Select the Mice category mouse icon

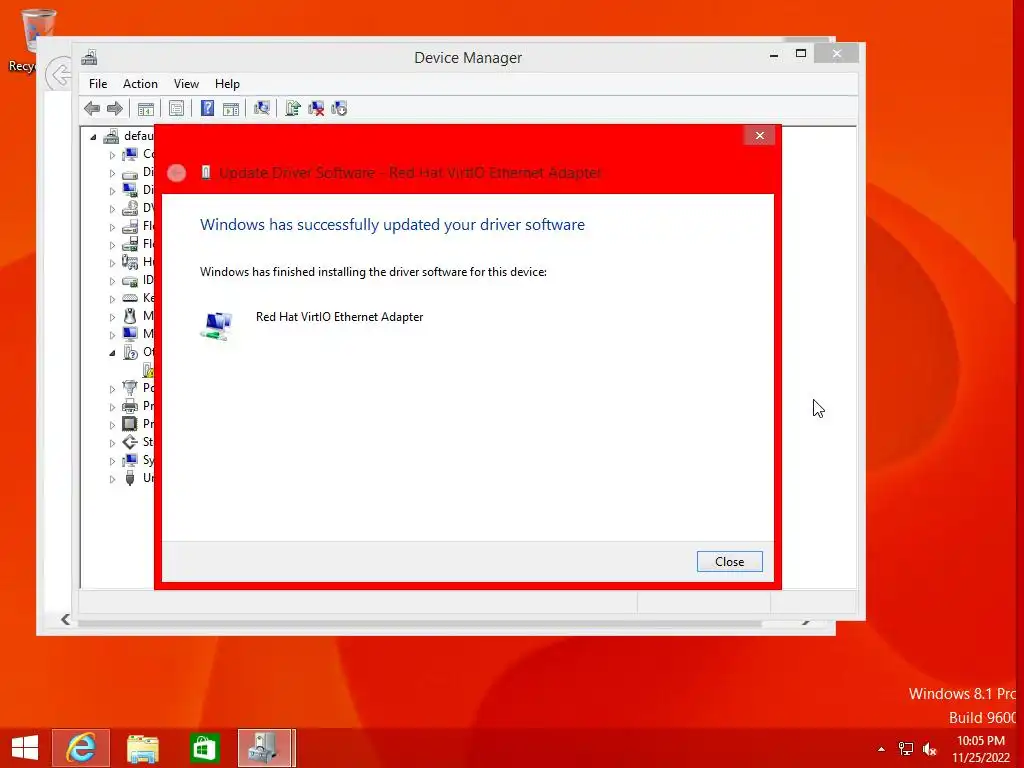(130, 316)
